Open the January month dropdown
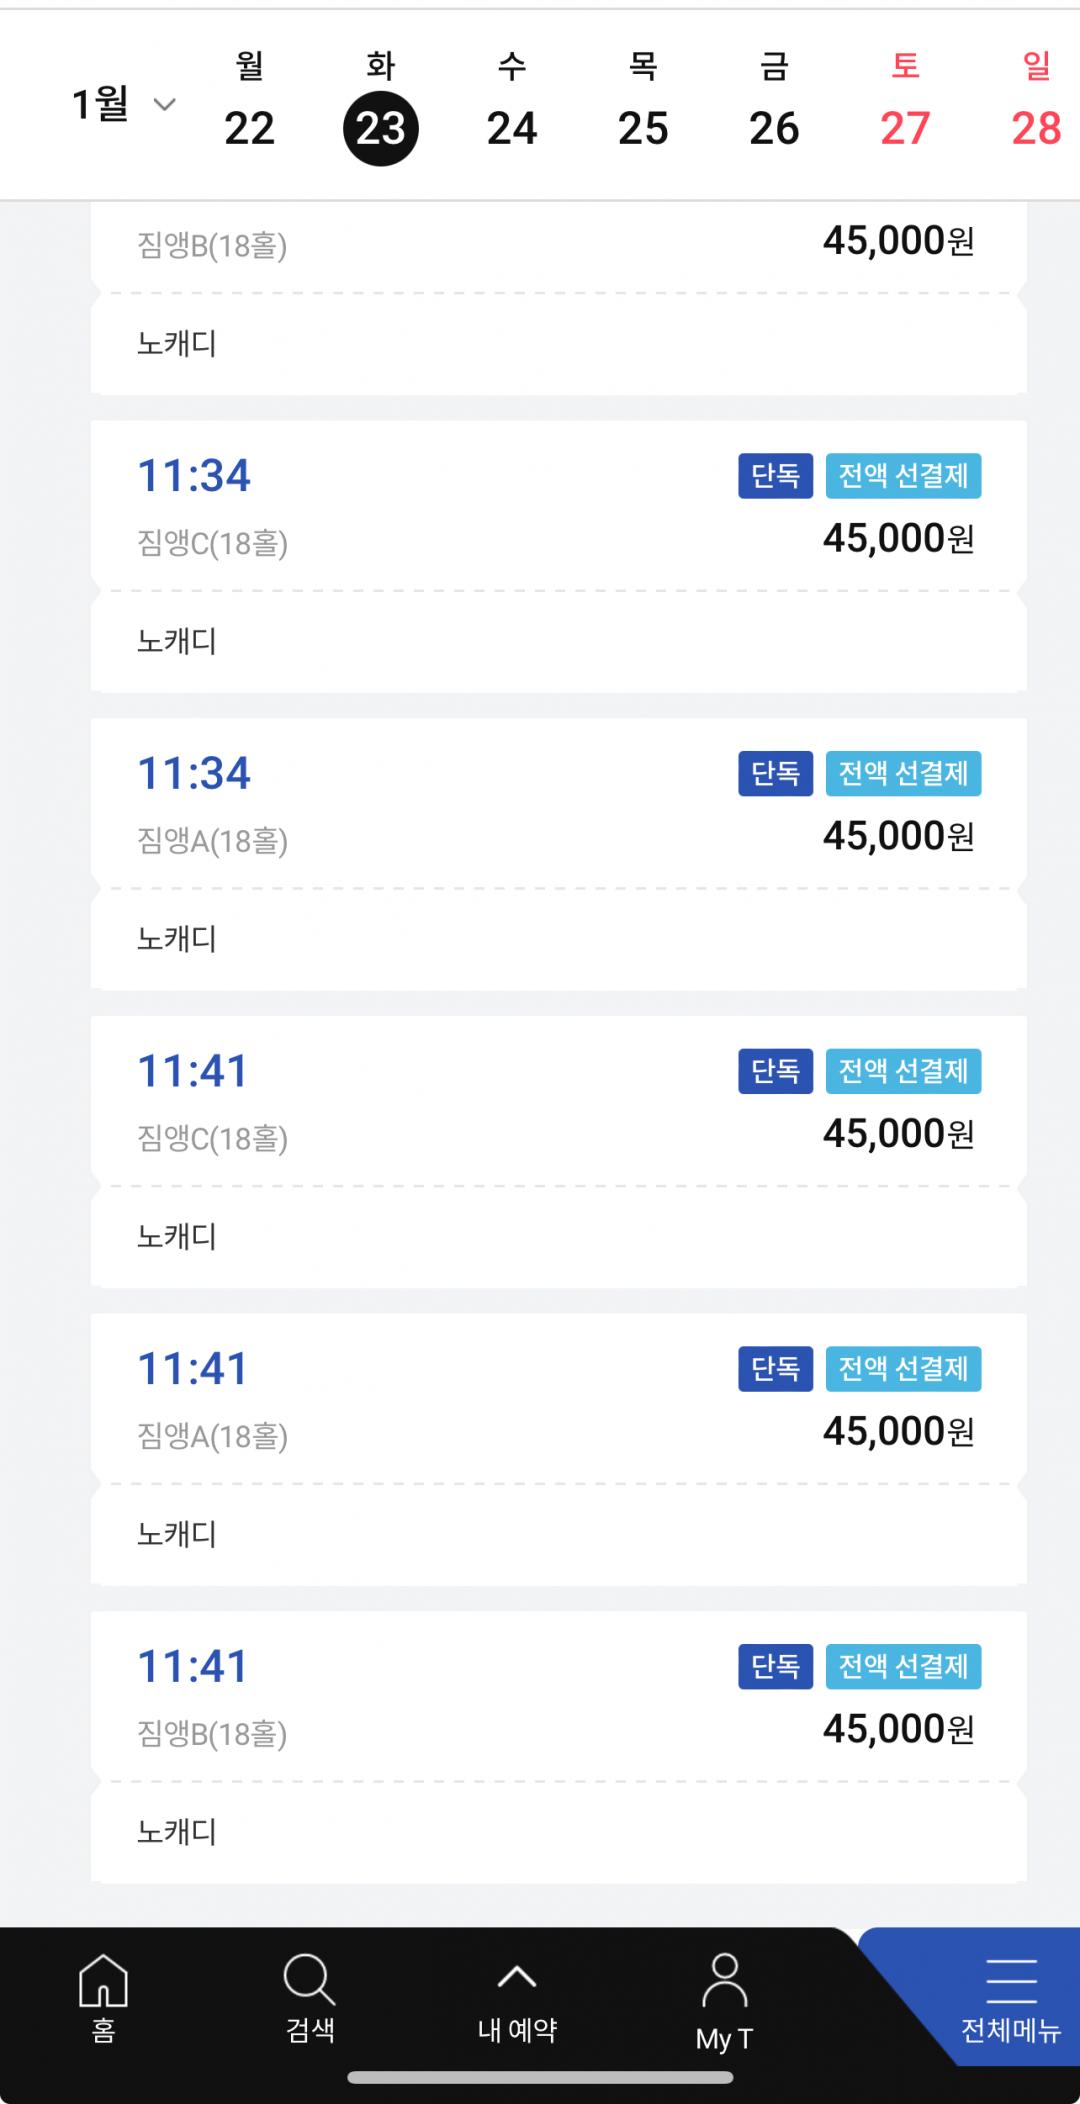Viewport: 1080px width, 2104px height. [x=124, y=104]
